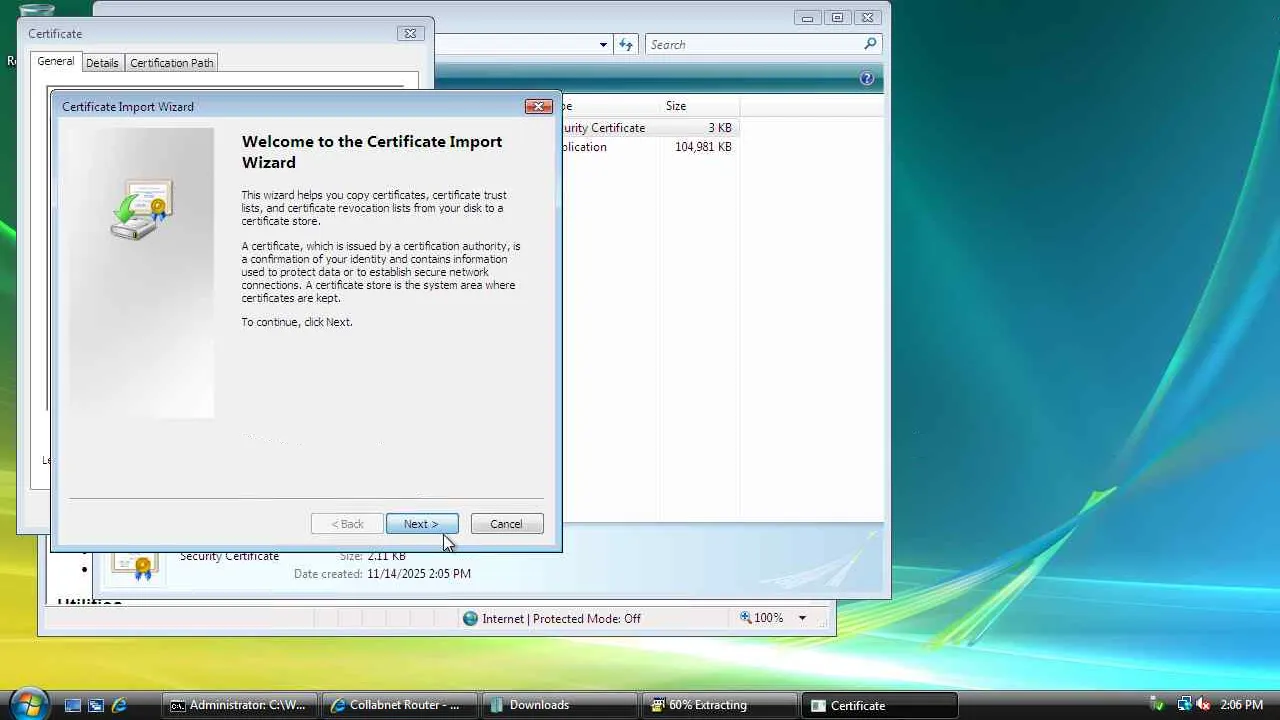Image resolution: width=1280 pixels, height=720 pixels.
Task: Click the 100% zoom level button
Action: coord(762,618)
